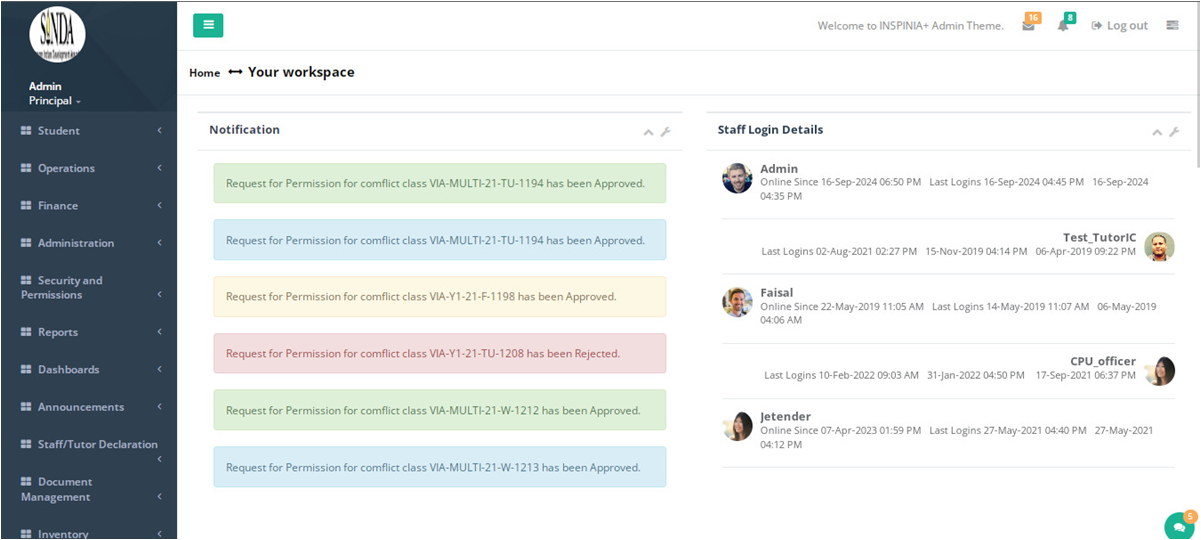1201x540 pixels.
Task: Expand the Announcements menu arrow
Action: point(160,407)
